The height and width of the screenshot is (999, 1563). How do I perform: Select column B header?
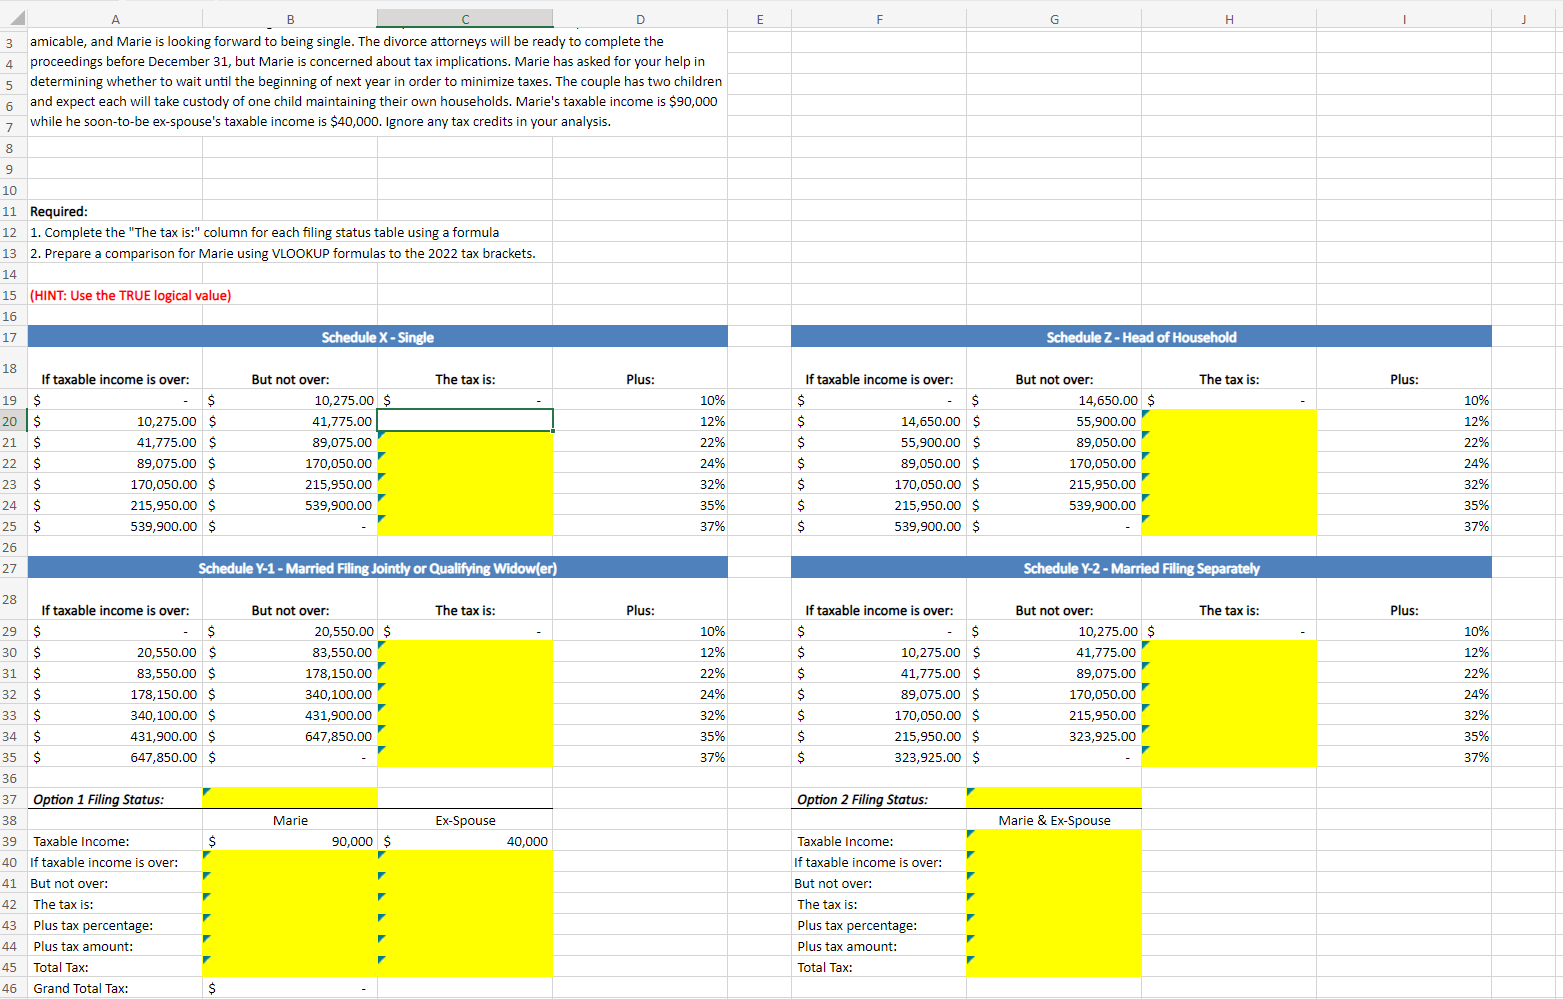[290, 19]
